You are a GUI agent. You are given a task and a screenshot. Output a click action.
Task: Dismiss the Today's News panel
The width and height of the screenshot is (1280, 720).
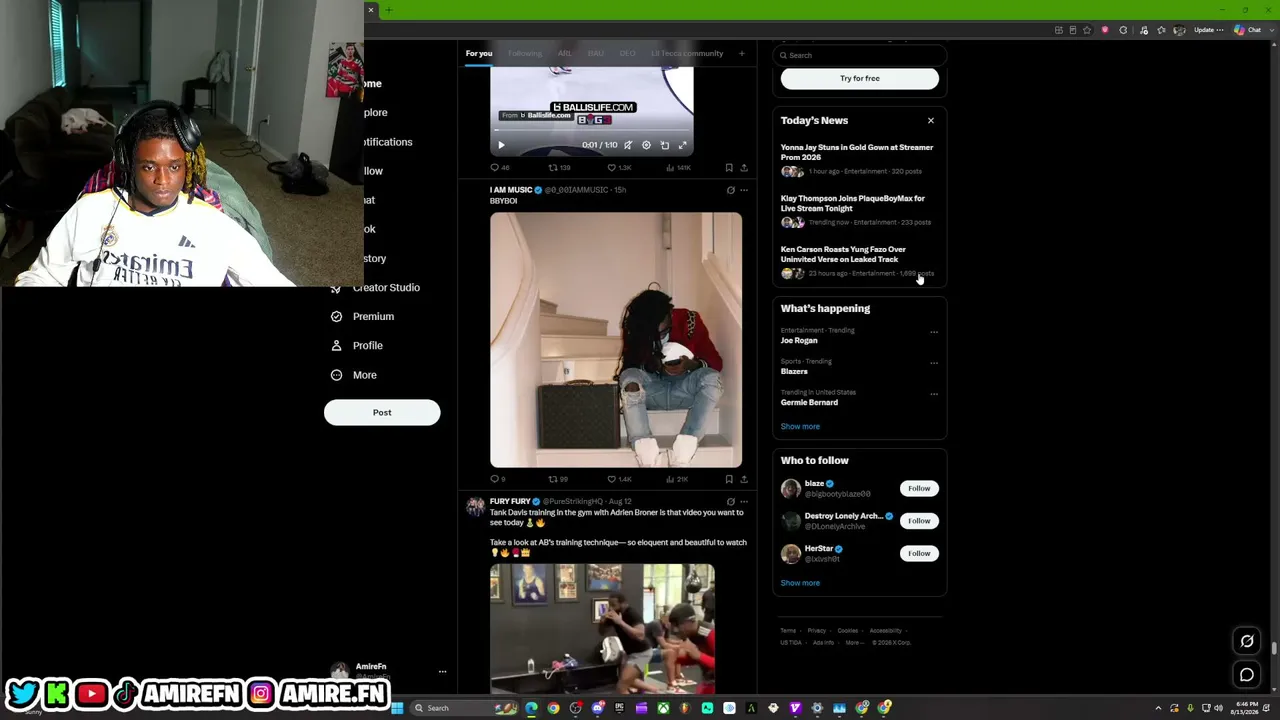point(930,121)
